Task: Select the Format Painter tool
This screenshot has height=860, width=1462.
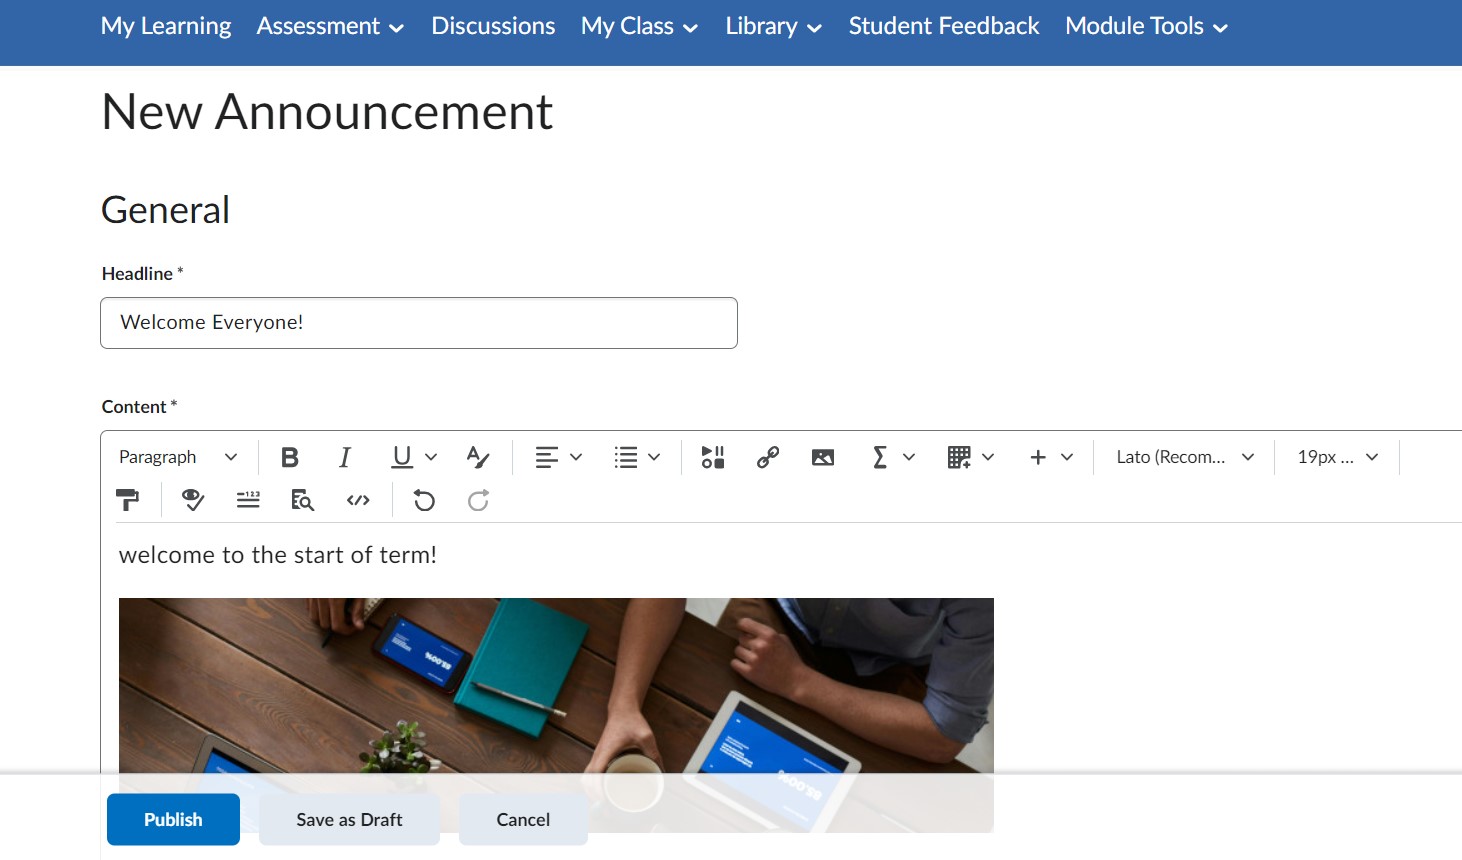Action: 128,500
